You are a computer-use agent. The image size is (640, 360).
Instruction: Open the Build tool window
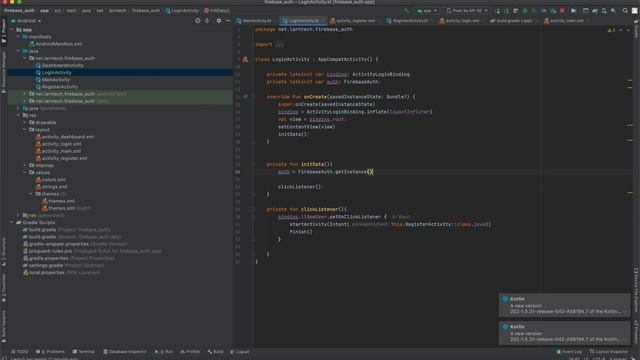[x=216, y=351]
